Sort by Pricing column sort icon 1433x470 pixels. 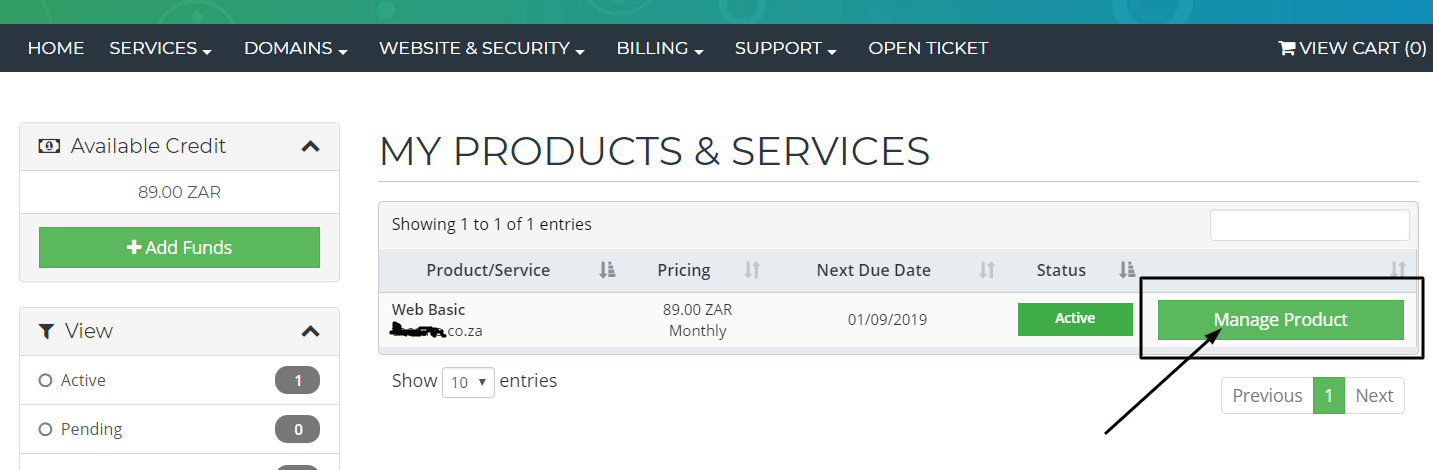point(753,270)
